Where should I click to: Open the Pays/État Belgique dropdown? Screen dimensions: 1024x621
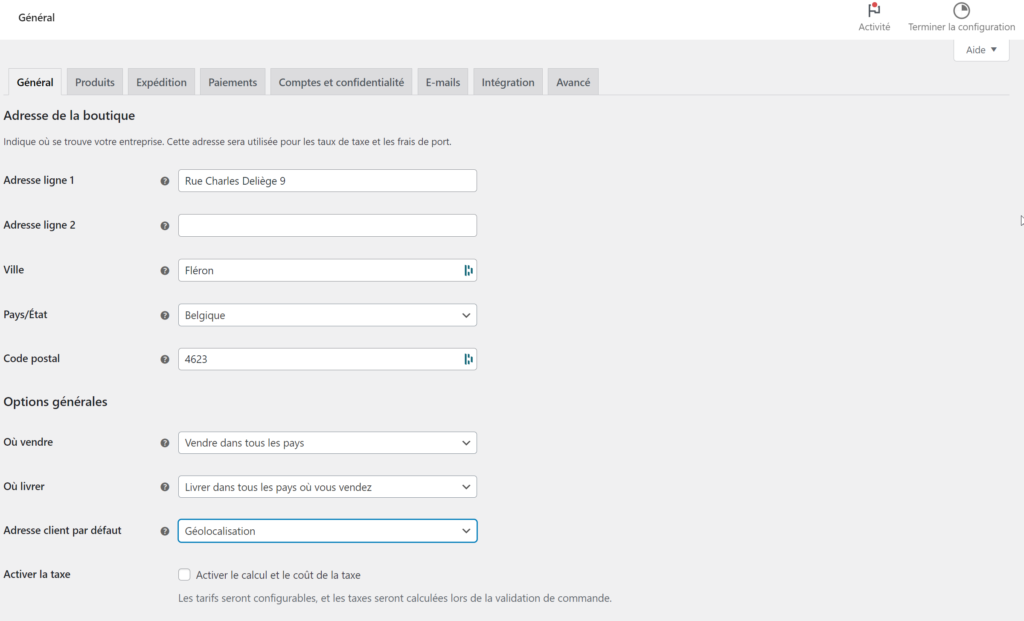click(327, 315)
